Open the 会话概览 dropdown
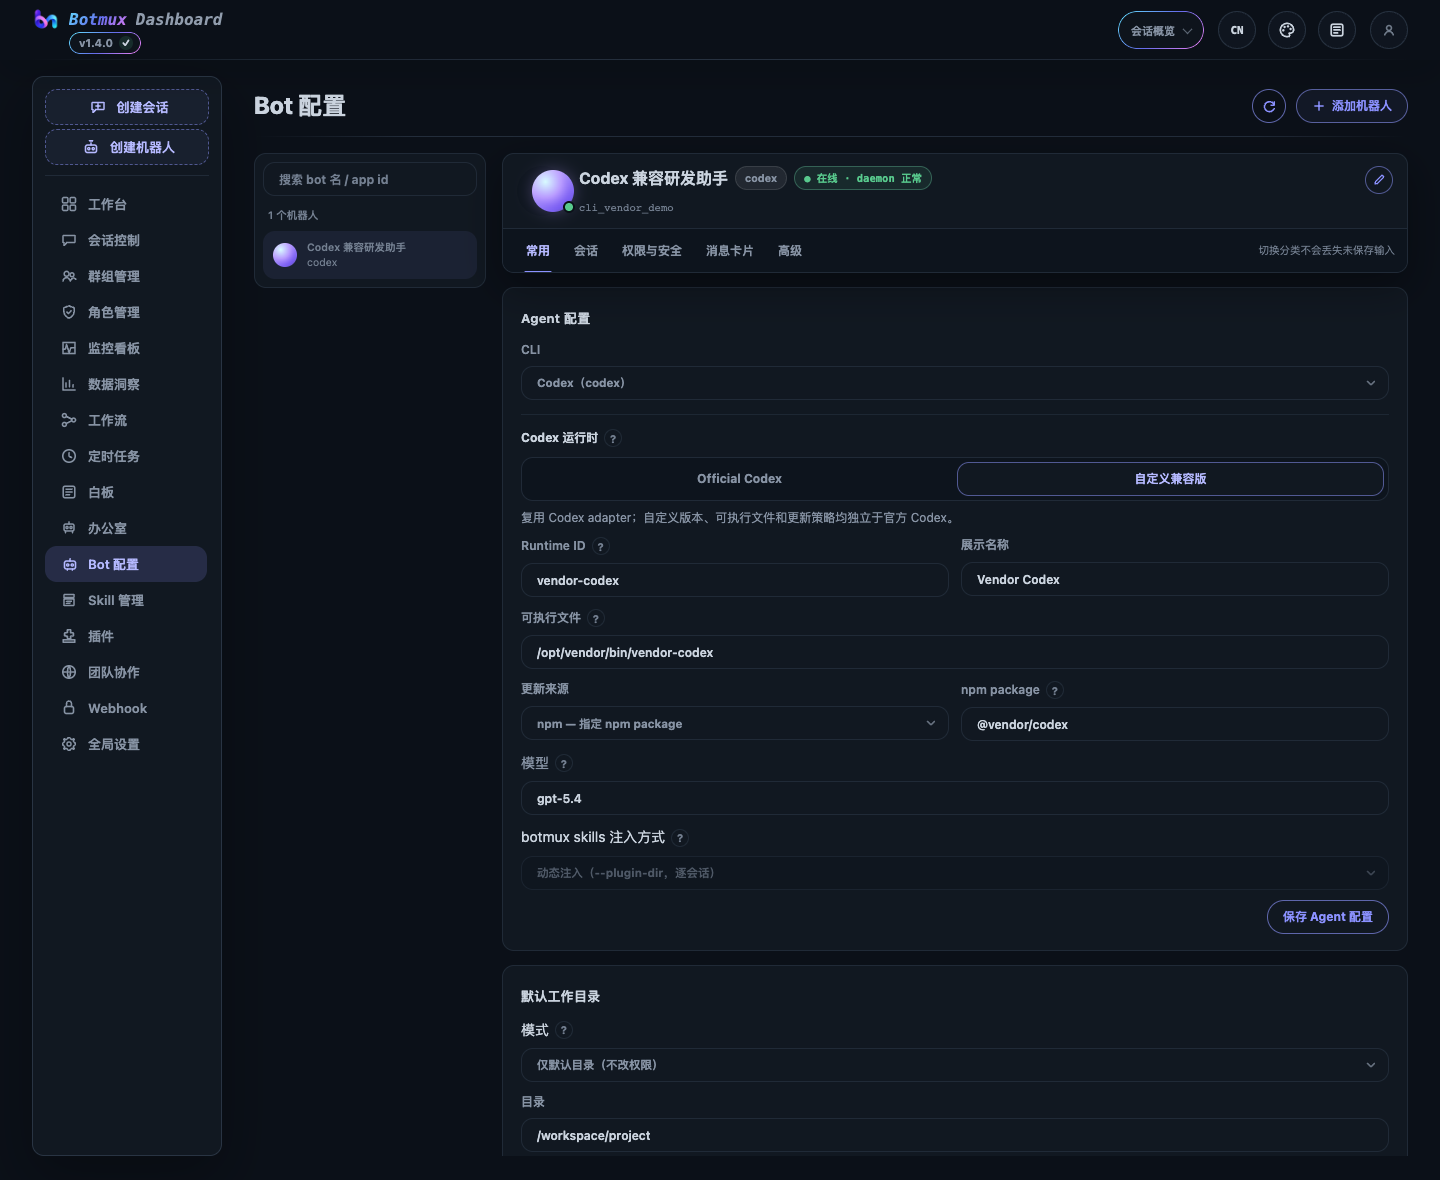The width and height of the screenshot is (1440, 1180). [1161, 30]
